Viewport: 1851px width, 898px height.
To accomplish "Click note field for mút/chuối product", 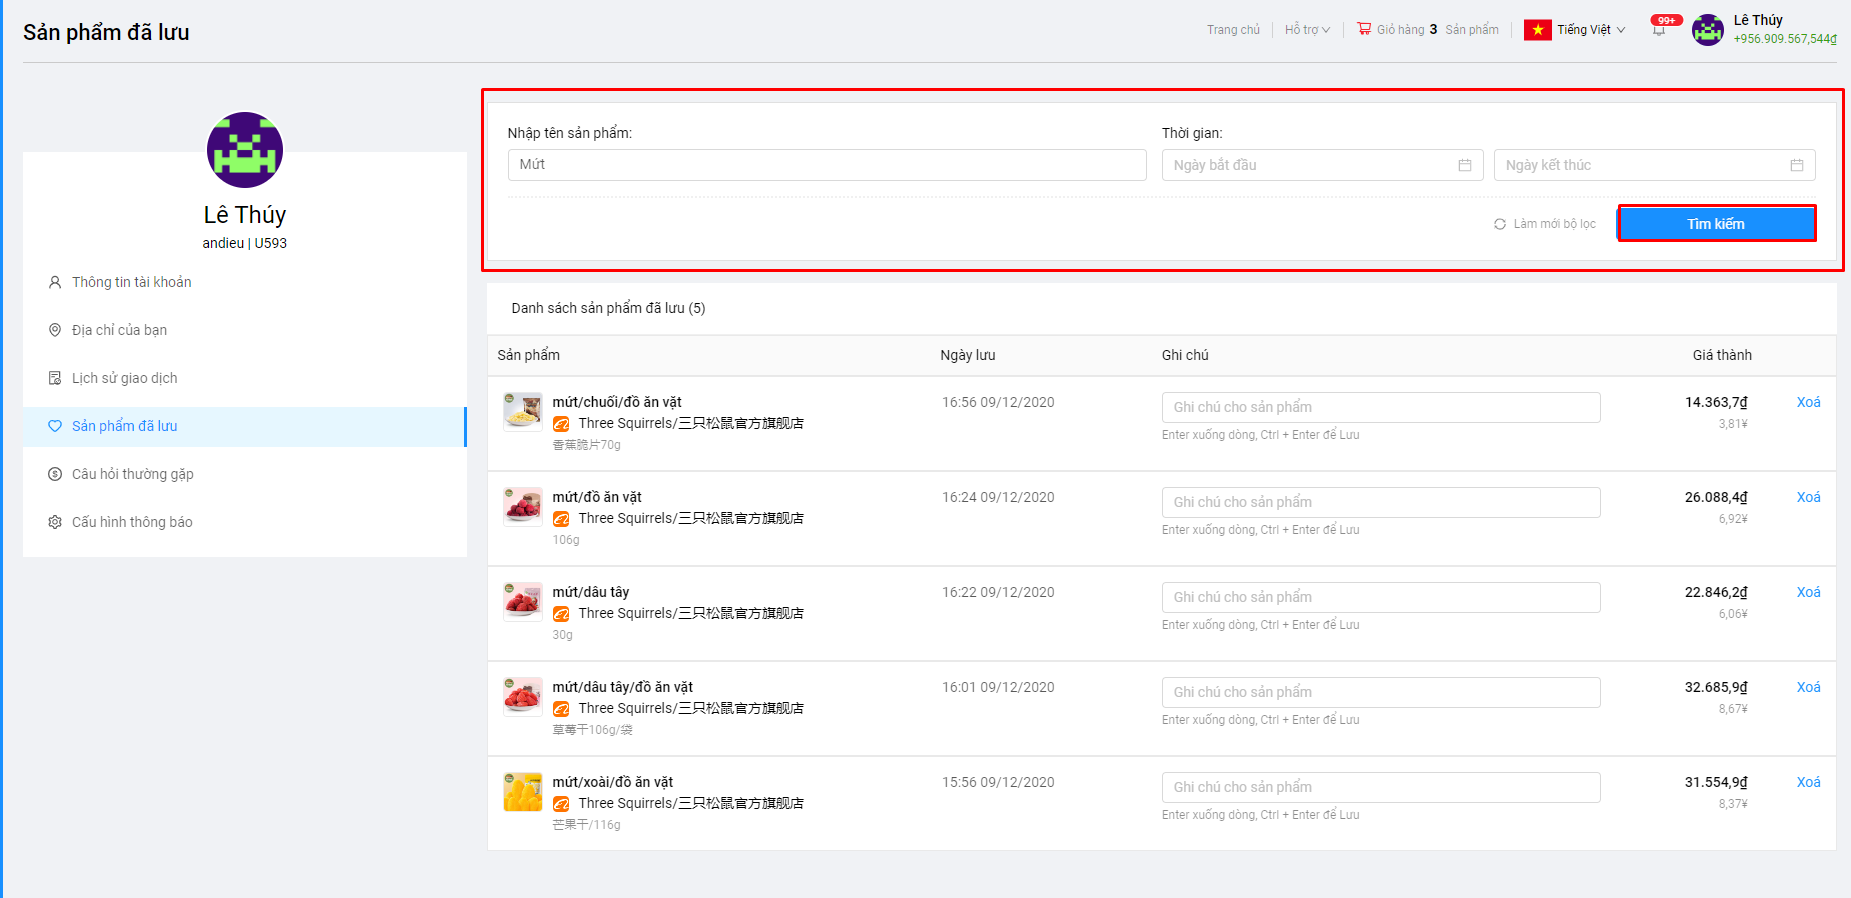I will 1380,407.
